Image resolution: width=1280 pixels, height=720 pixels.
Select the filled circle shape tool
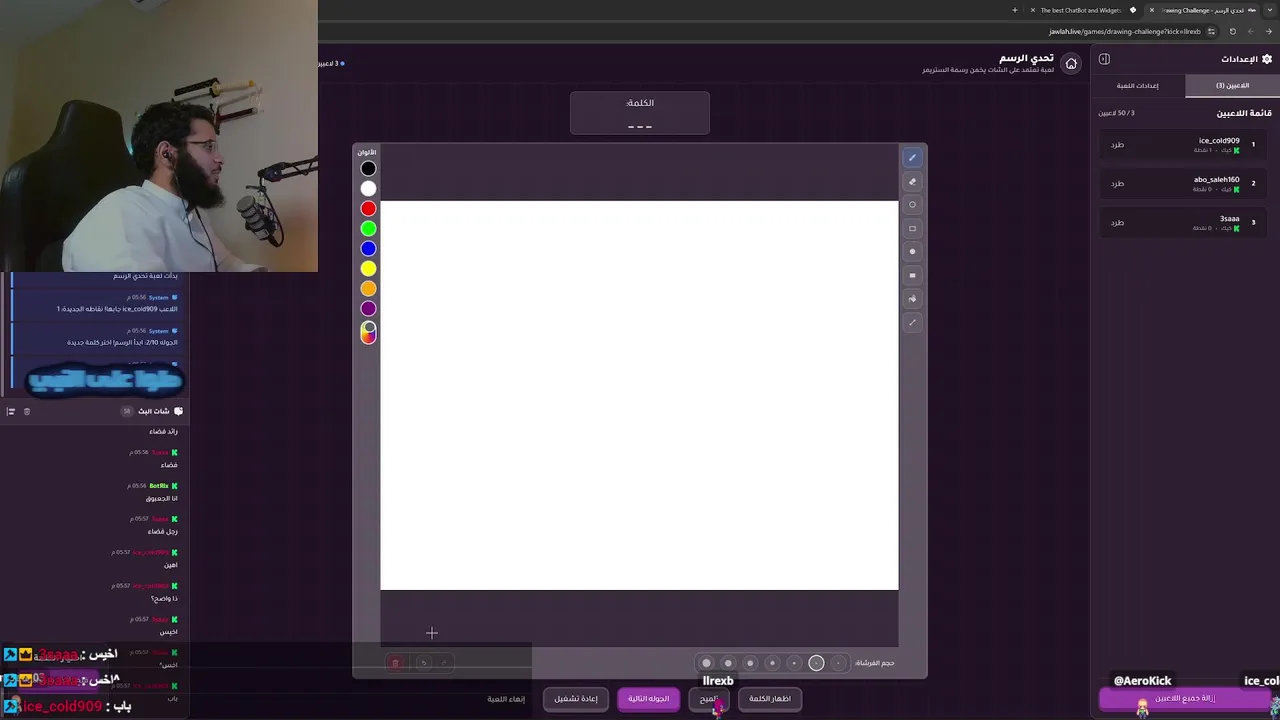click(912, 252)
